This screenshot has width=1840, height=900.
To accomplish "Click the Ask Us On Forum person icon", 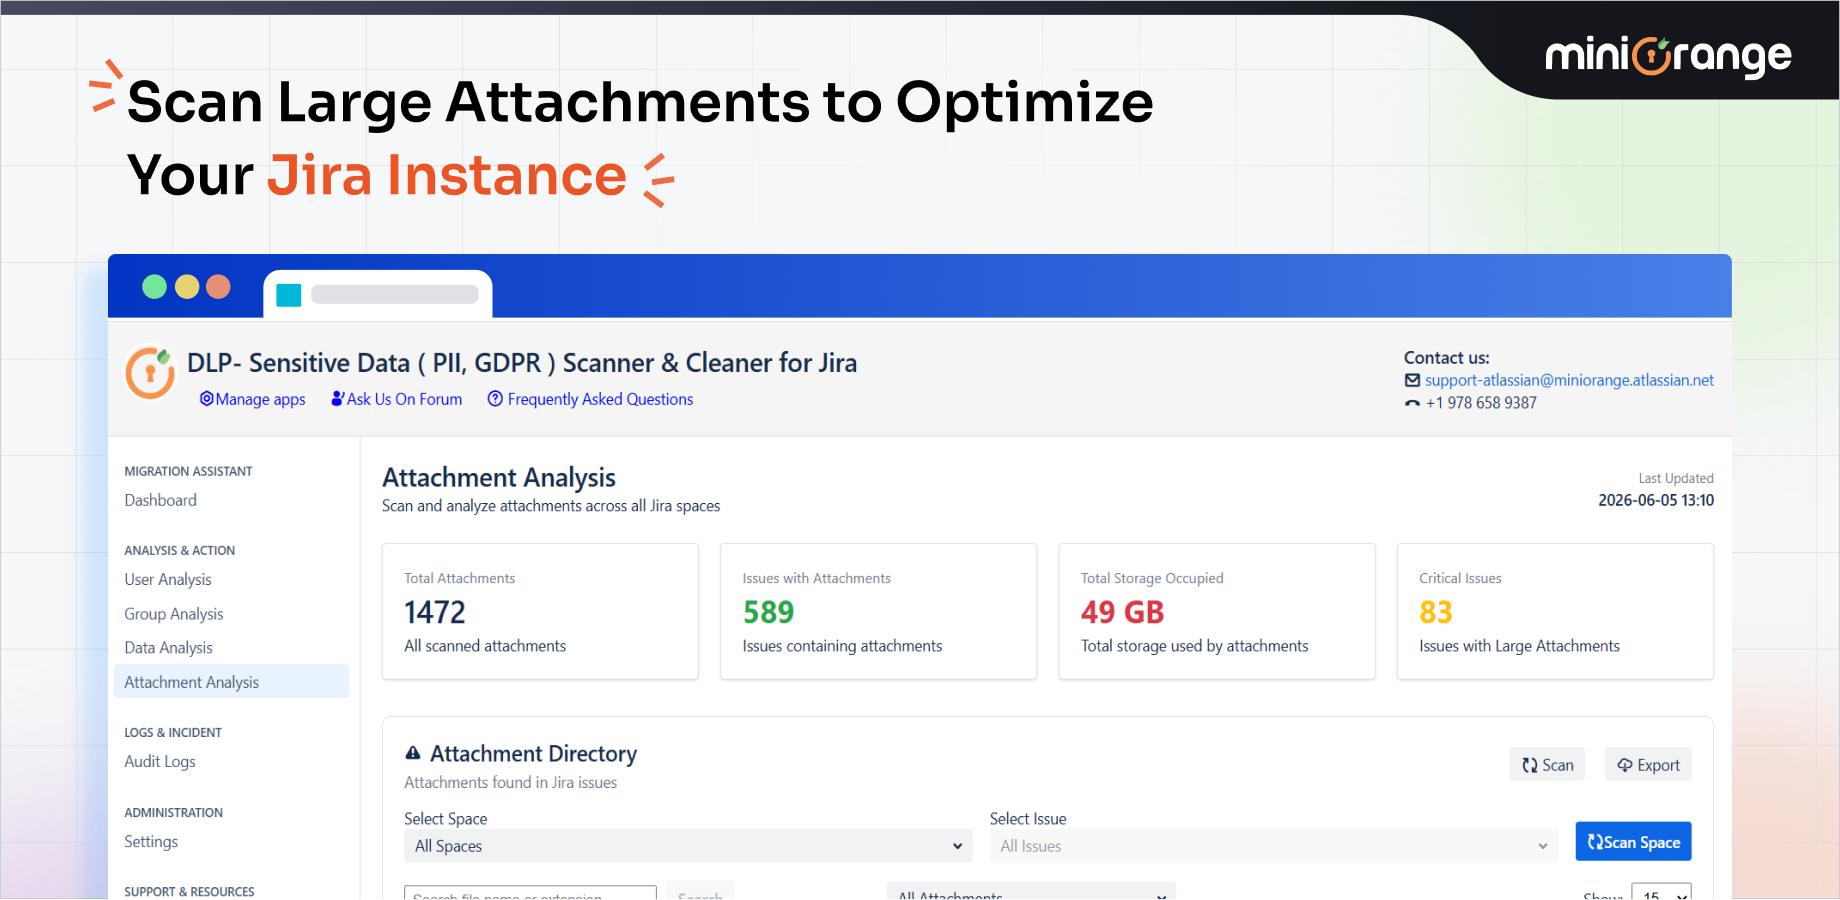I will tap(338, 399).
